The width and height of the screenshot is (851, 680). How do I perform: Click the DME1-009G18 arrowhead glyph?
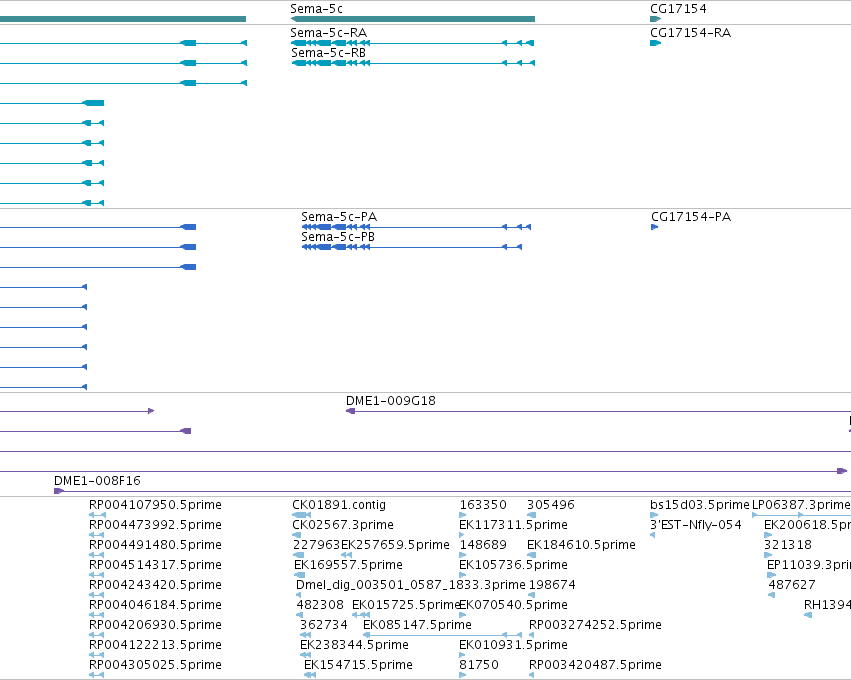tap(351, 411)
